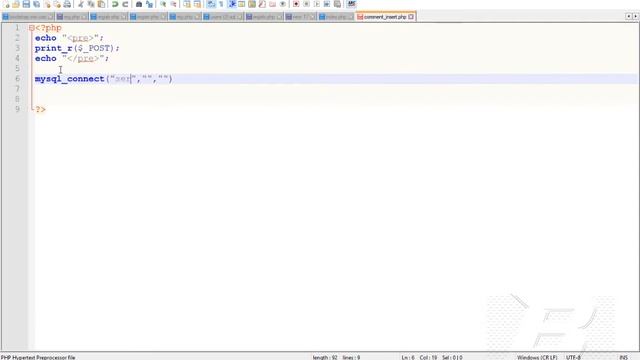Switch to the first tab in the tab bar
The image size is (640, 360).
(x=28, y=17)
